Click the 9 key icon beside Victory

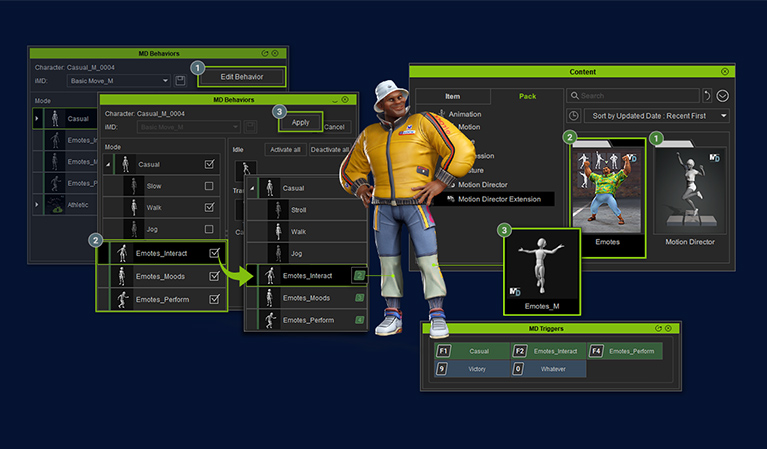(442, 369)
